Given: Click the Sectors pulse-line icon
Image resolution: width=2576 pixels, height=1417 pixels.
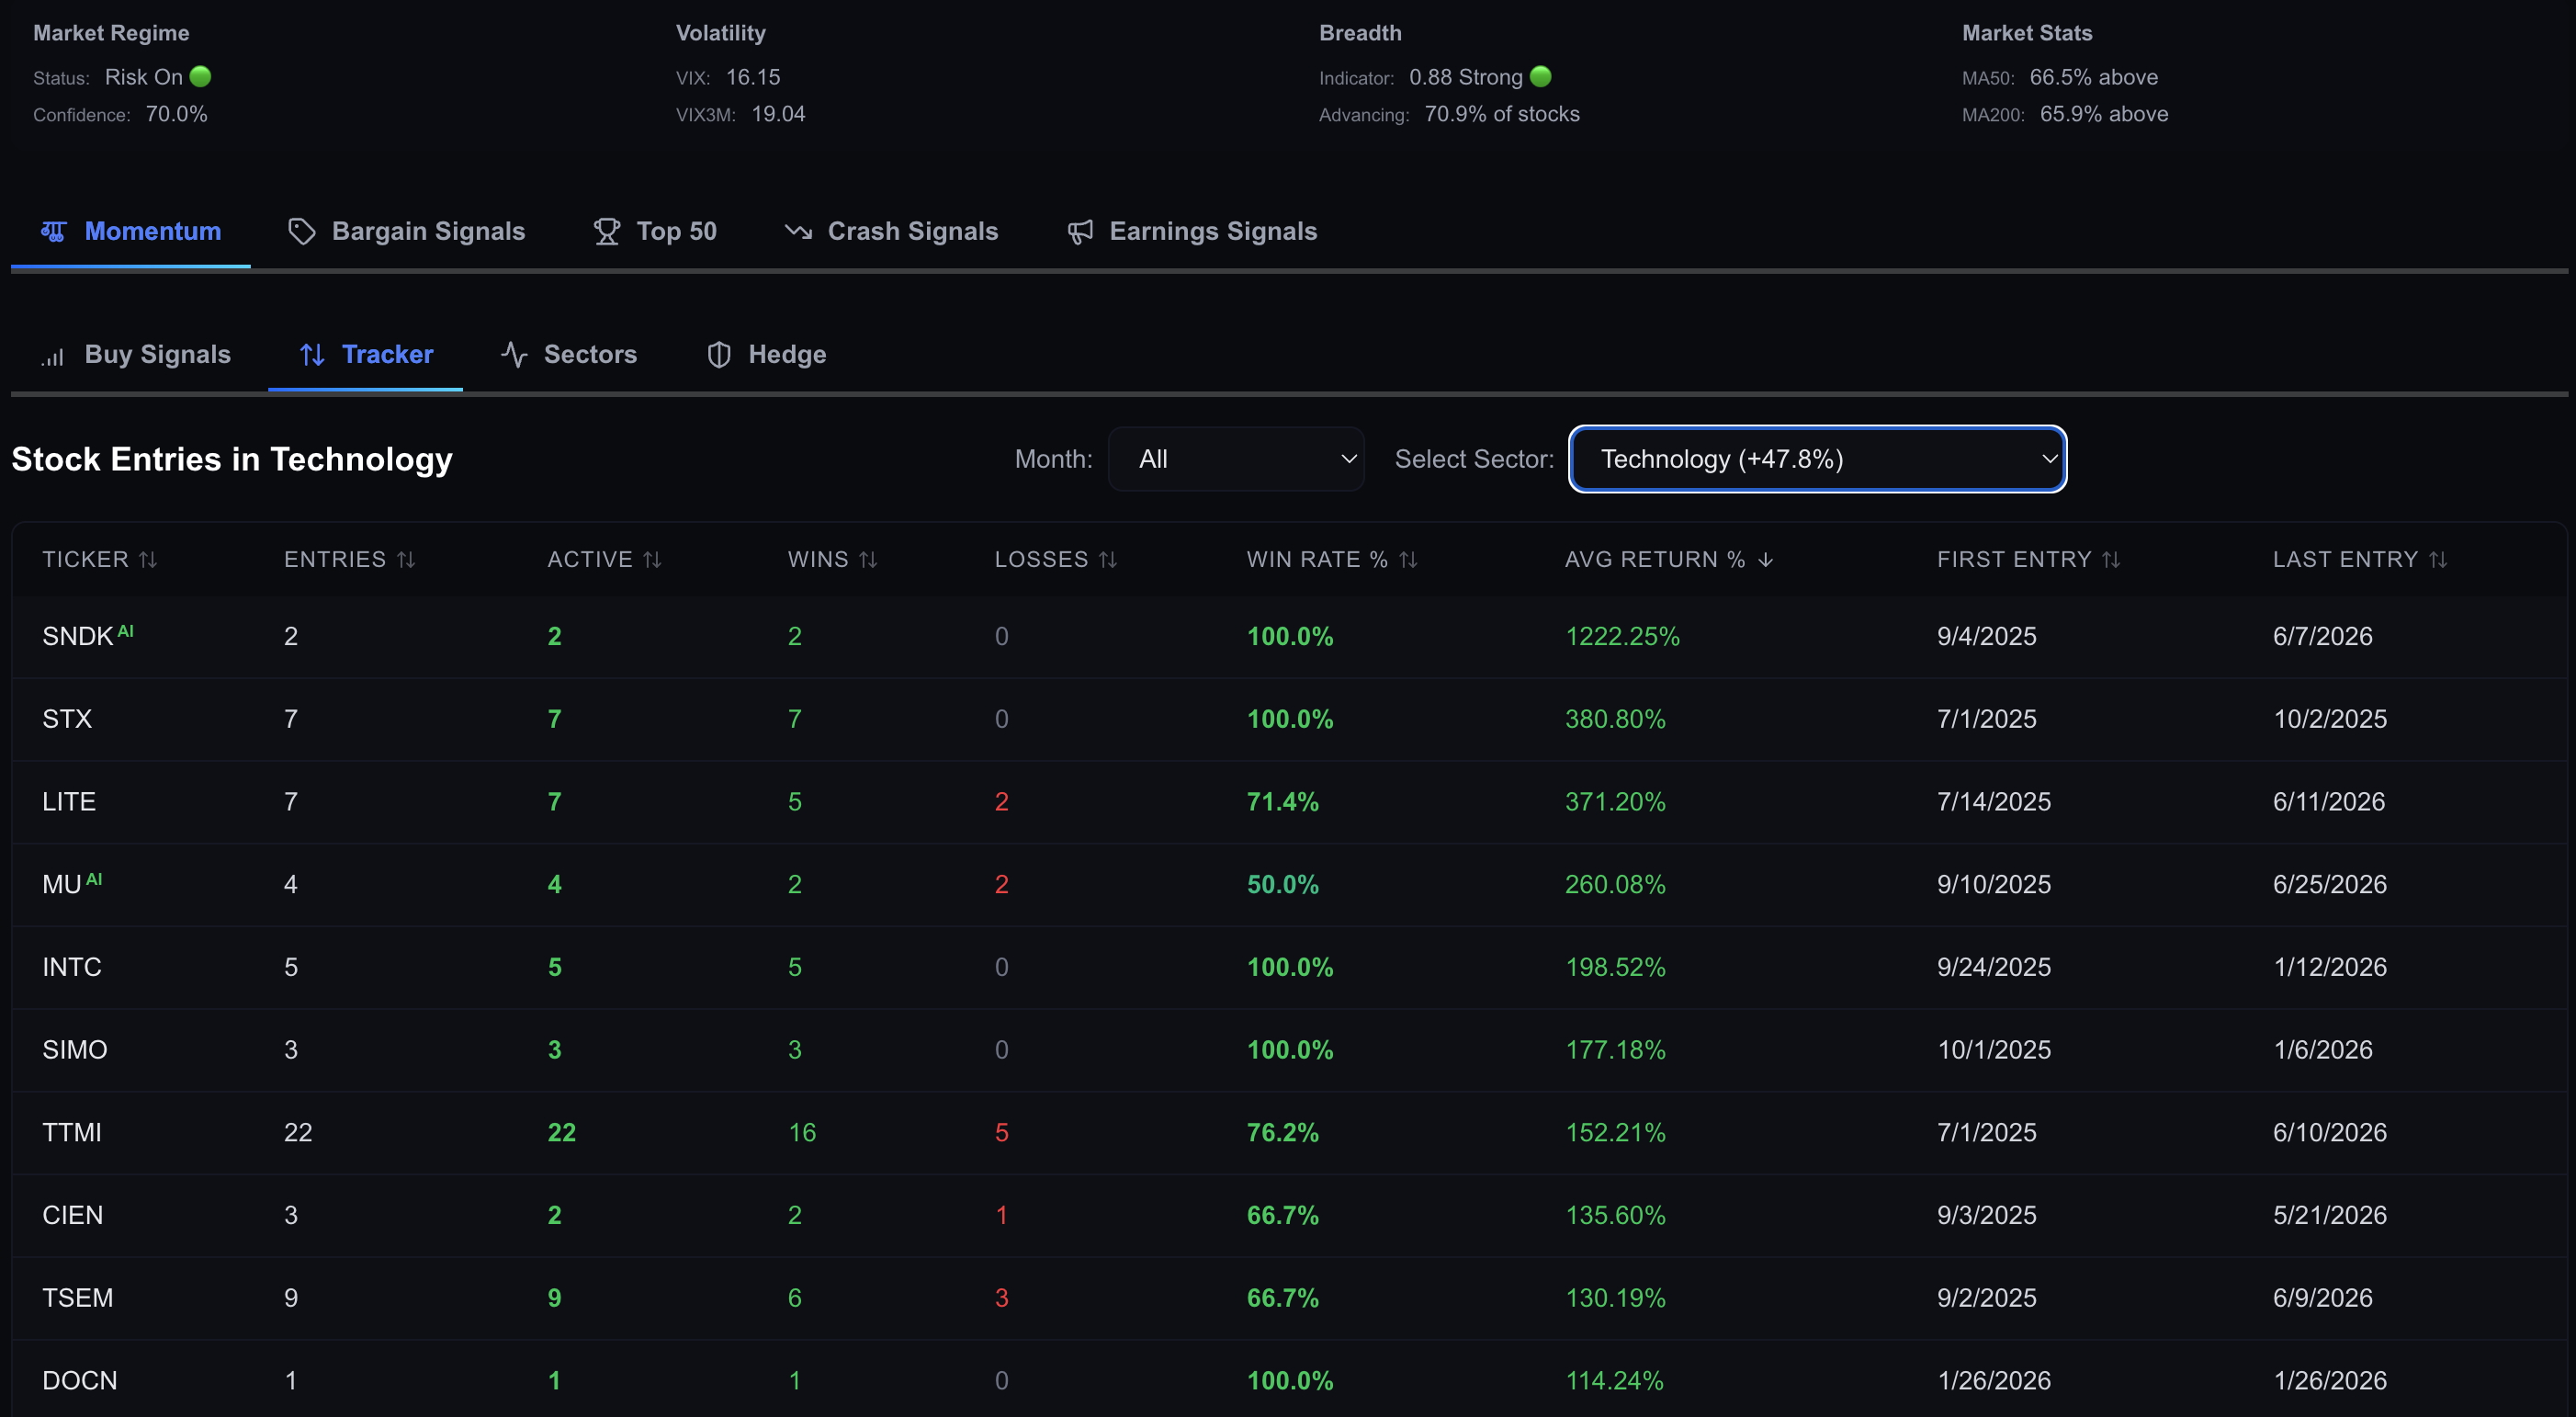Looking at the screenshot, I should tap(514, 355).
